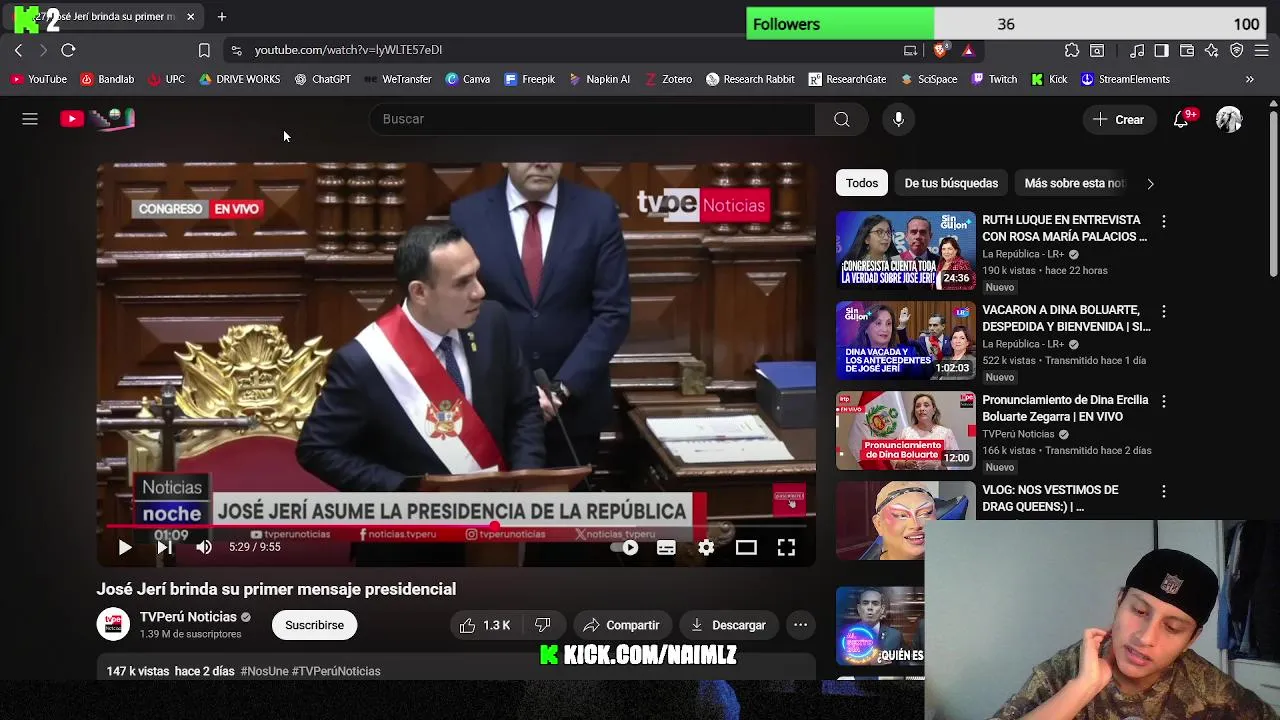Click the #NosUne hashtag
Screen dimensions: 1280x720
click(x=264, y=671)
